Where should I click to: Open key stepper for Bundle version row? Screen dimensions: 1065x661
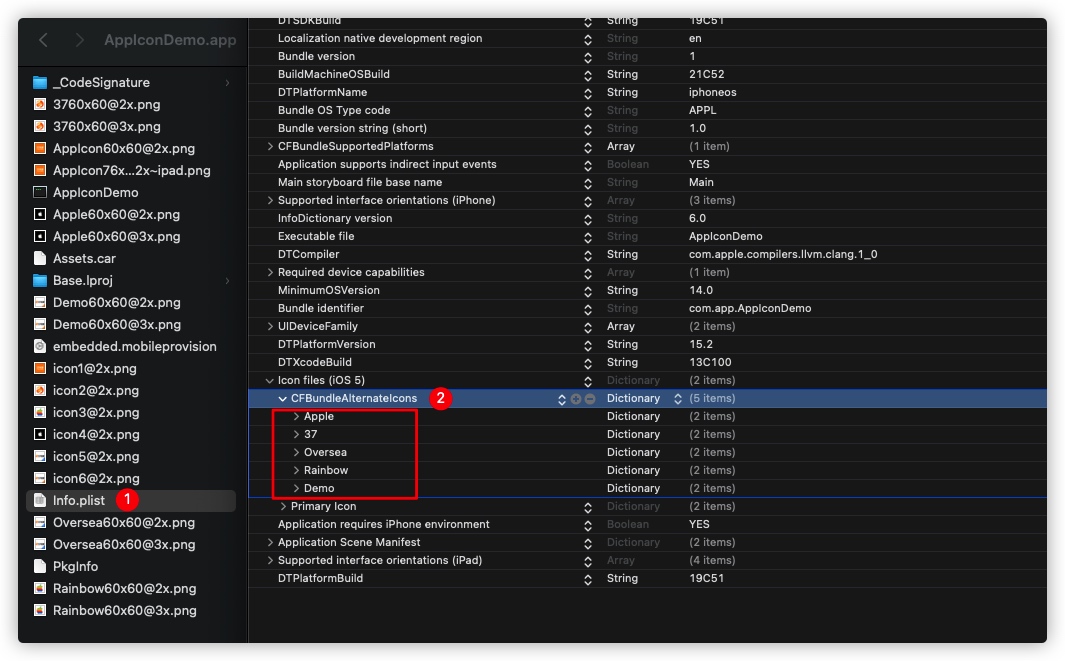[588, 58]
